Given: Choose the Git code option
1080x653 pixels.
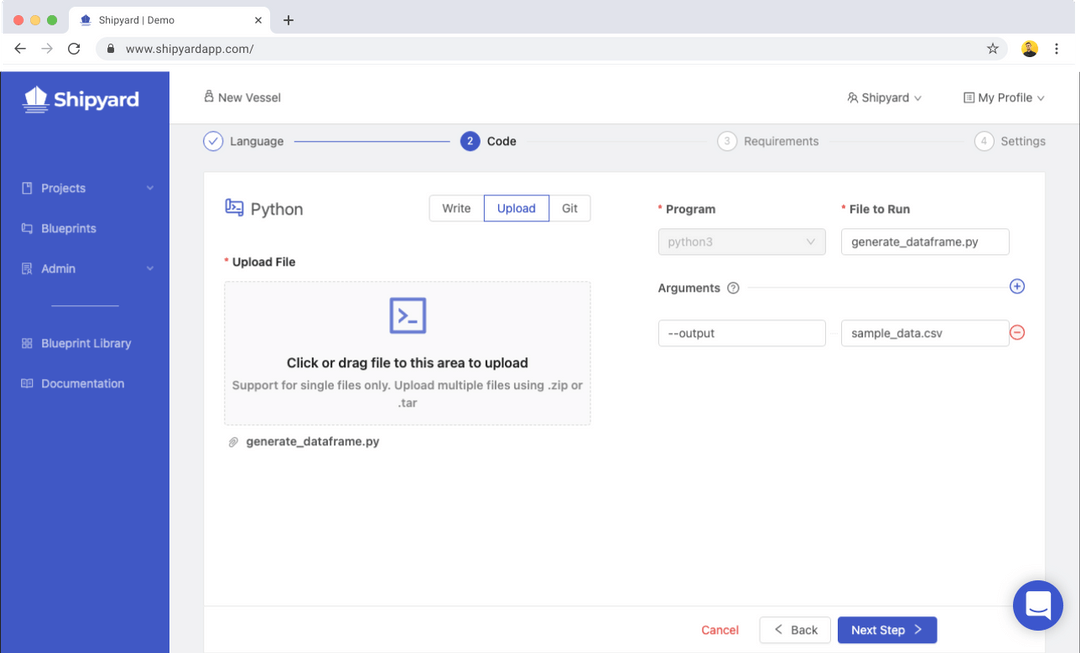Looking at the screenshot, I should tap(570, 208).
